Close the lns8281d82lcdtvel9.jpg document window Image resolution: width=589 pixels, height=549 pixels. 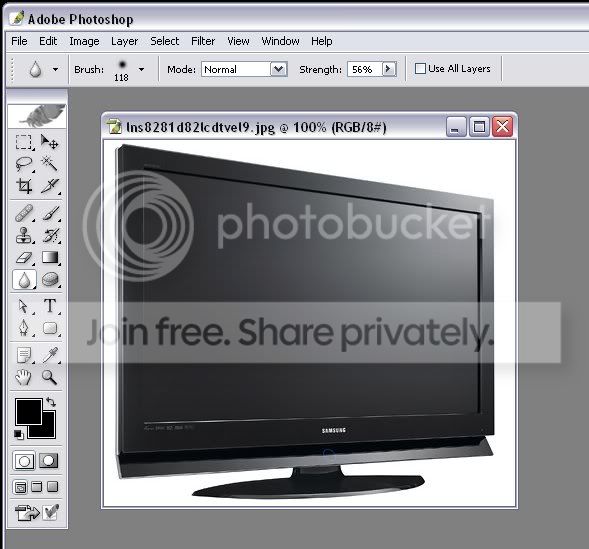tap(503, 127)
